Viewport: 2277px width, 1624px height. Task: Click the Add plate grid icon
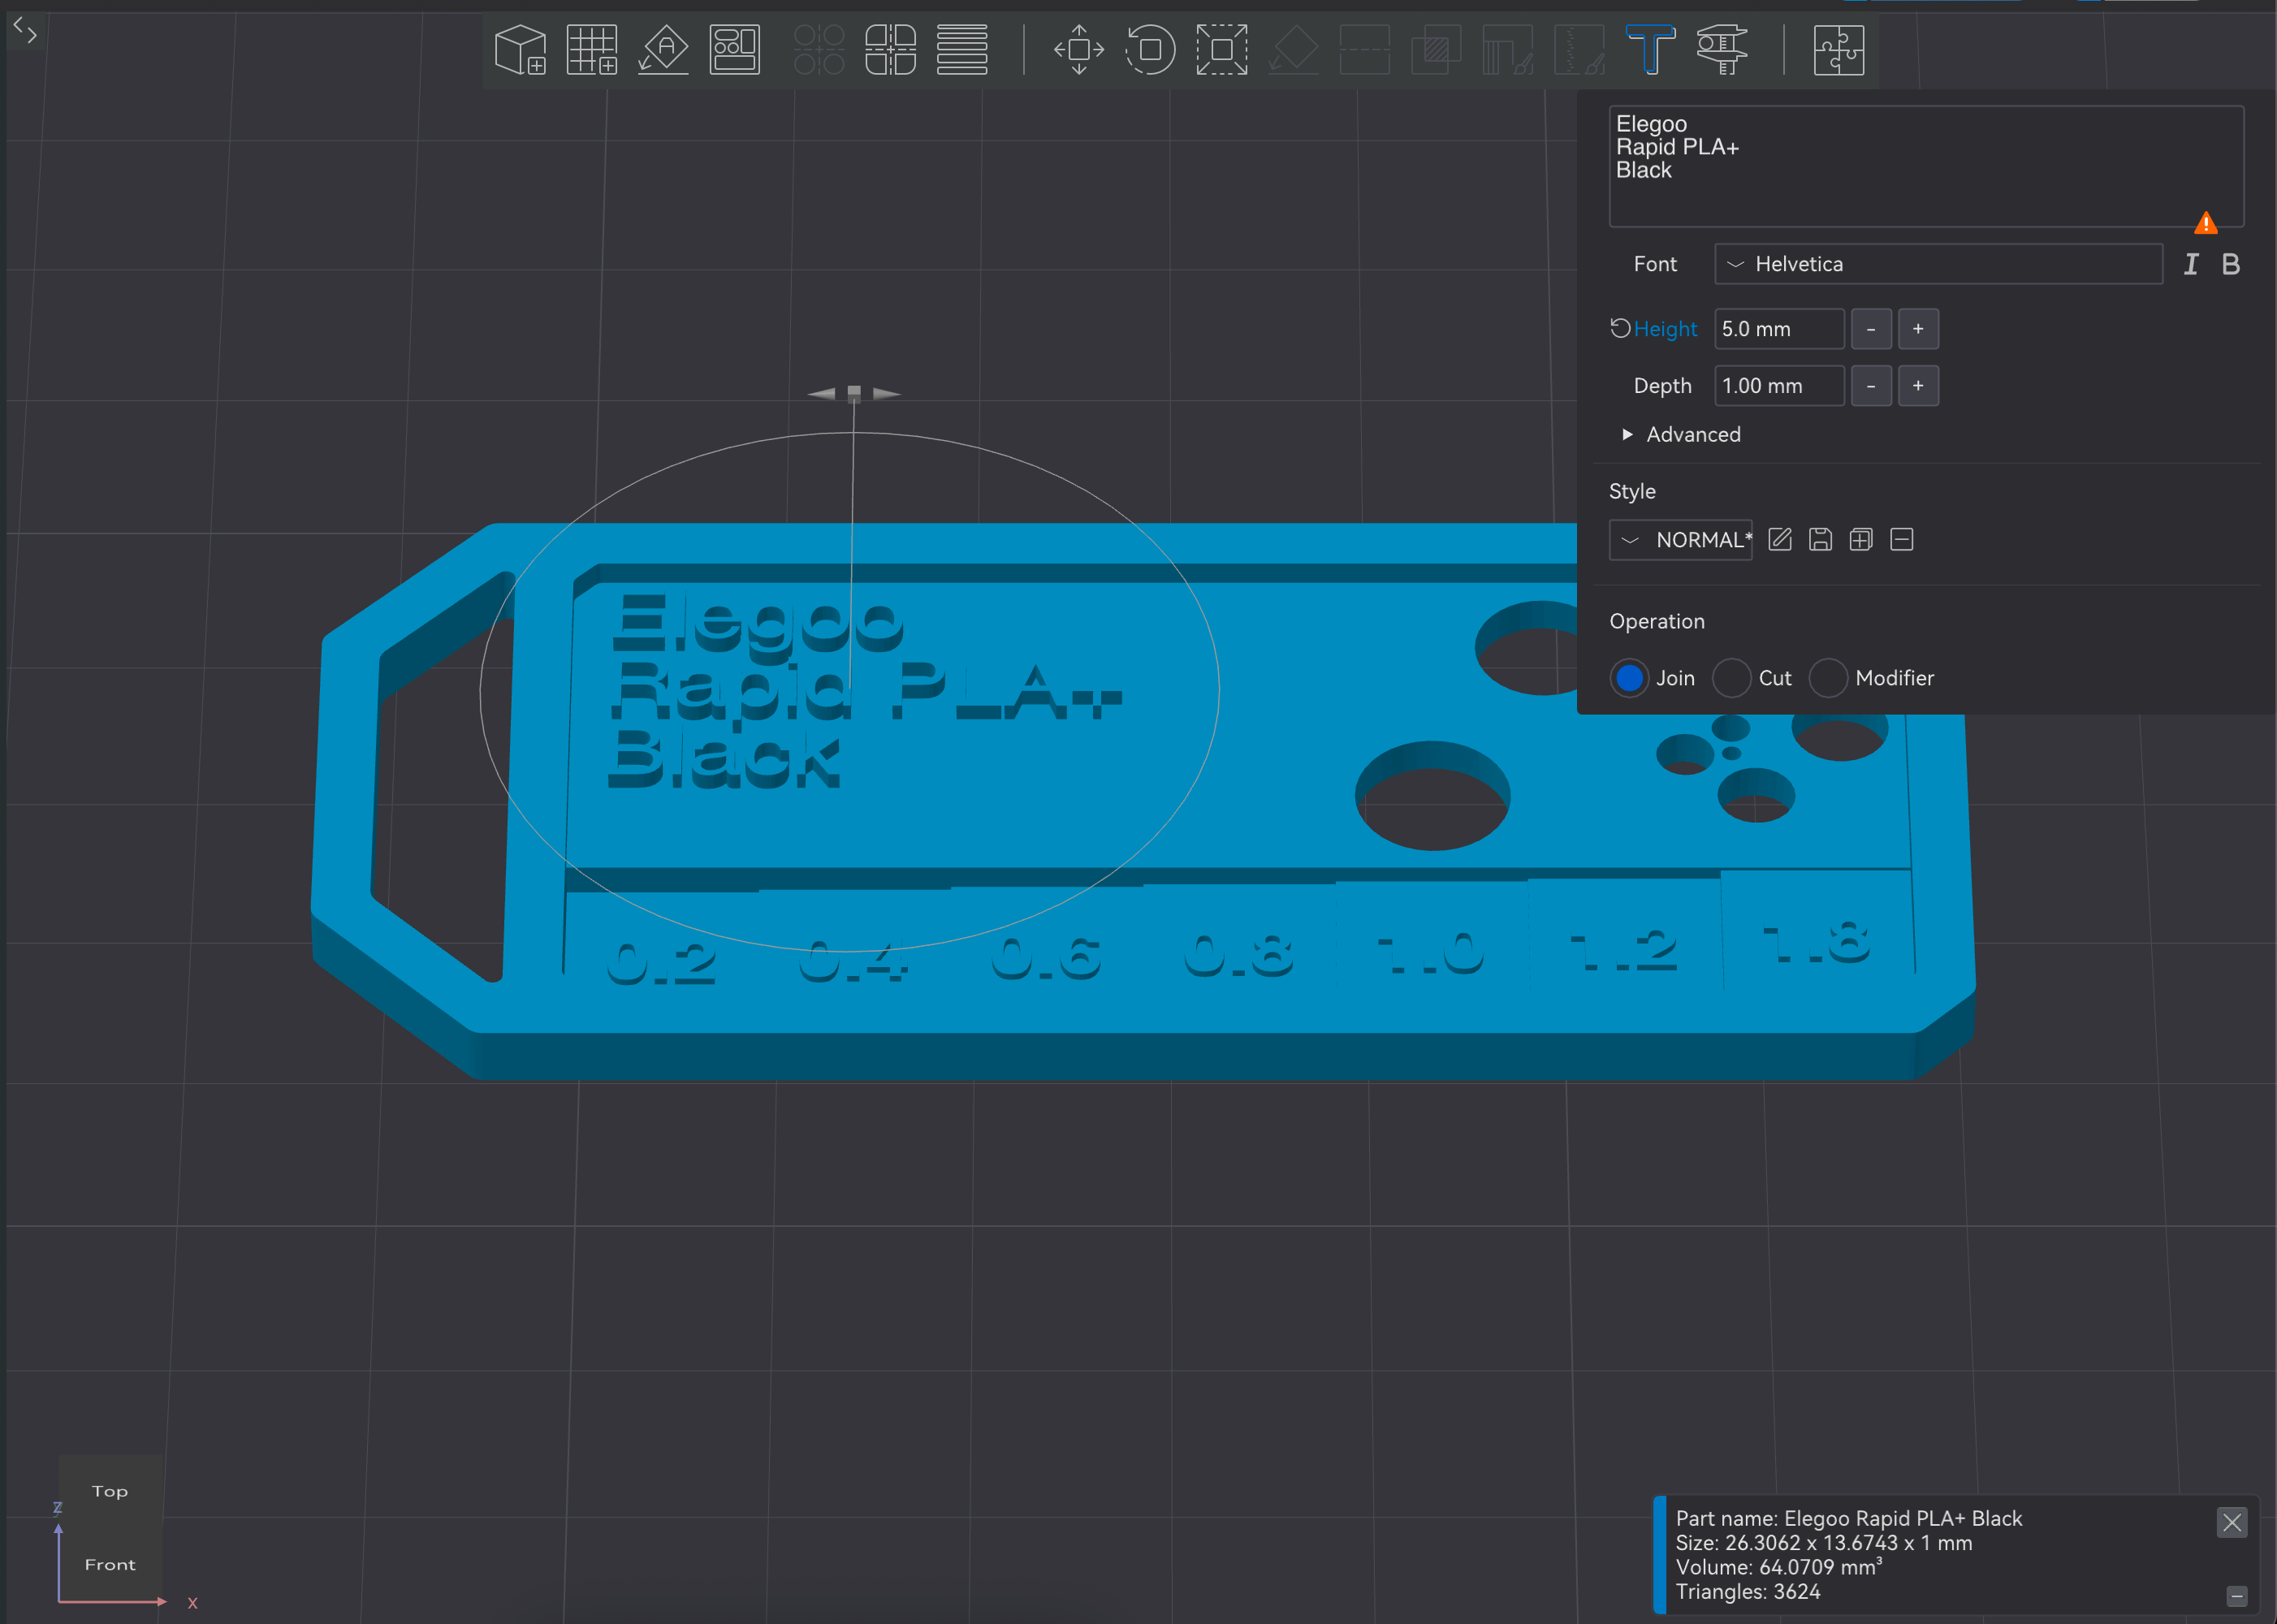(x=592, y=50)
